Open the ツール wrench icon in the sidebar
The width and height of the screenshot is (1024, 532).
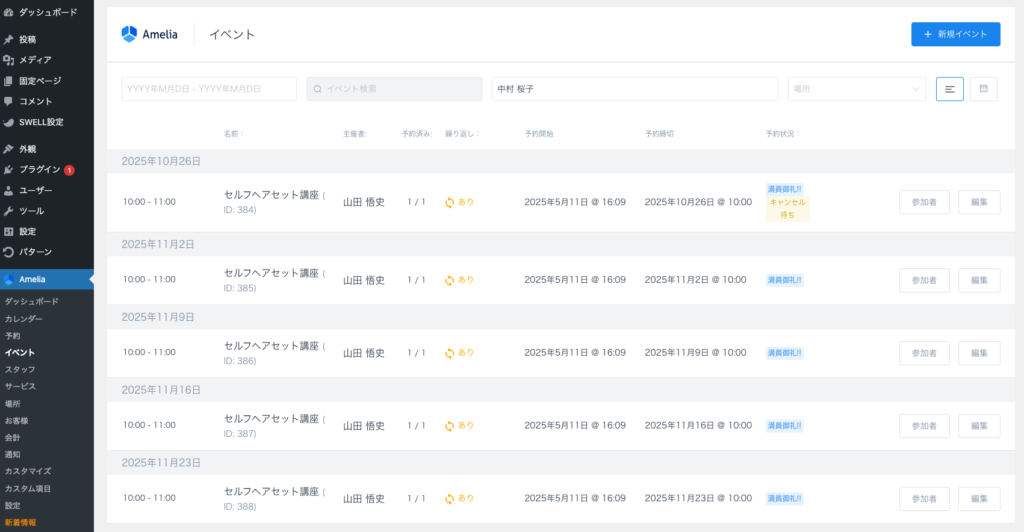[x=9, y=211]
